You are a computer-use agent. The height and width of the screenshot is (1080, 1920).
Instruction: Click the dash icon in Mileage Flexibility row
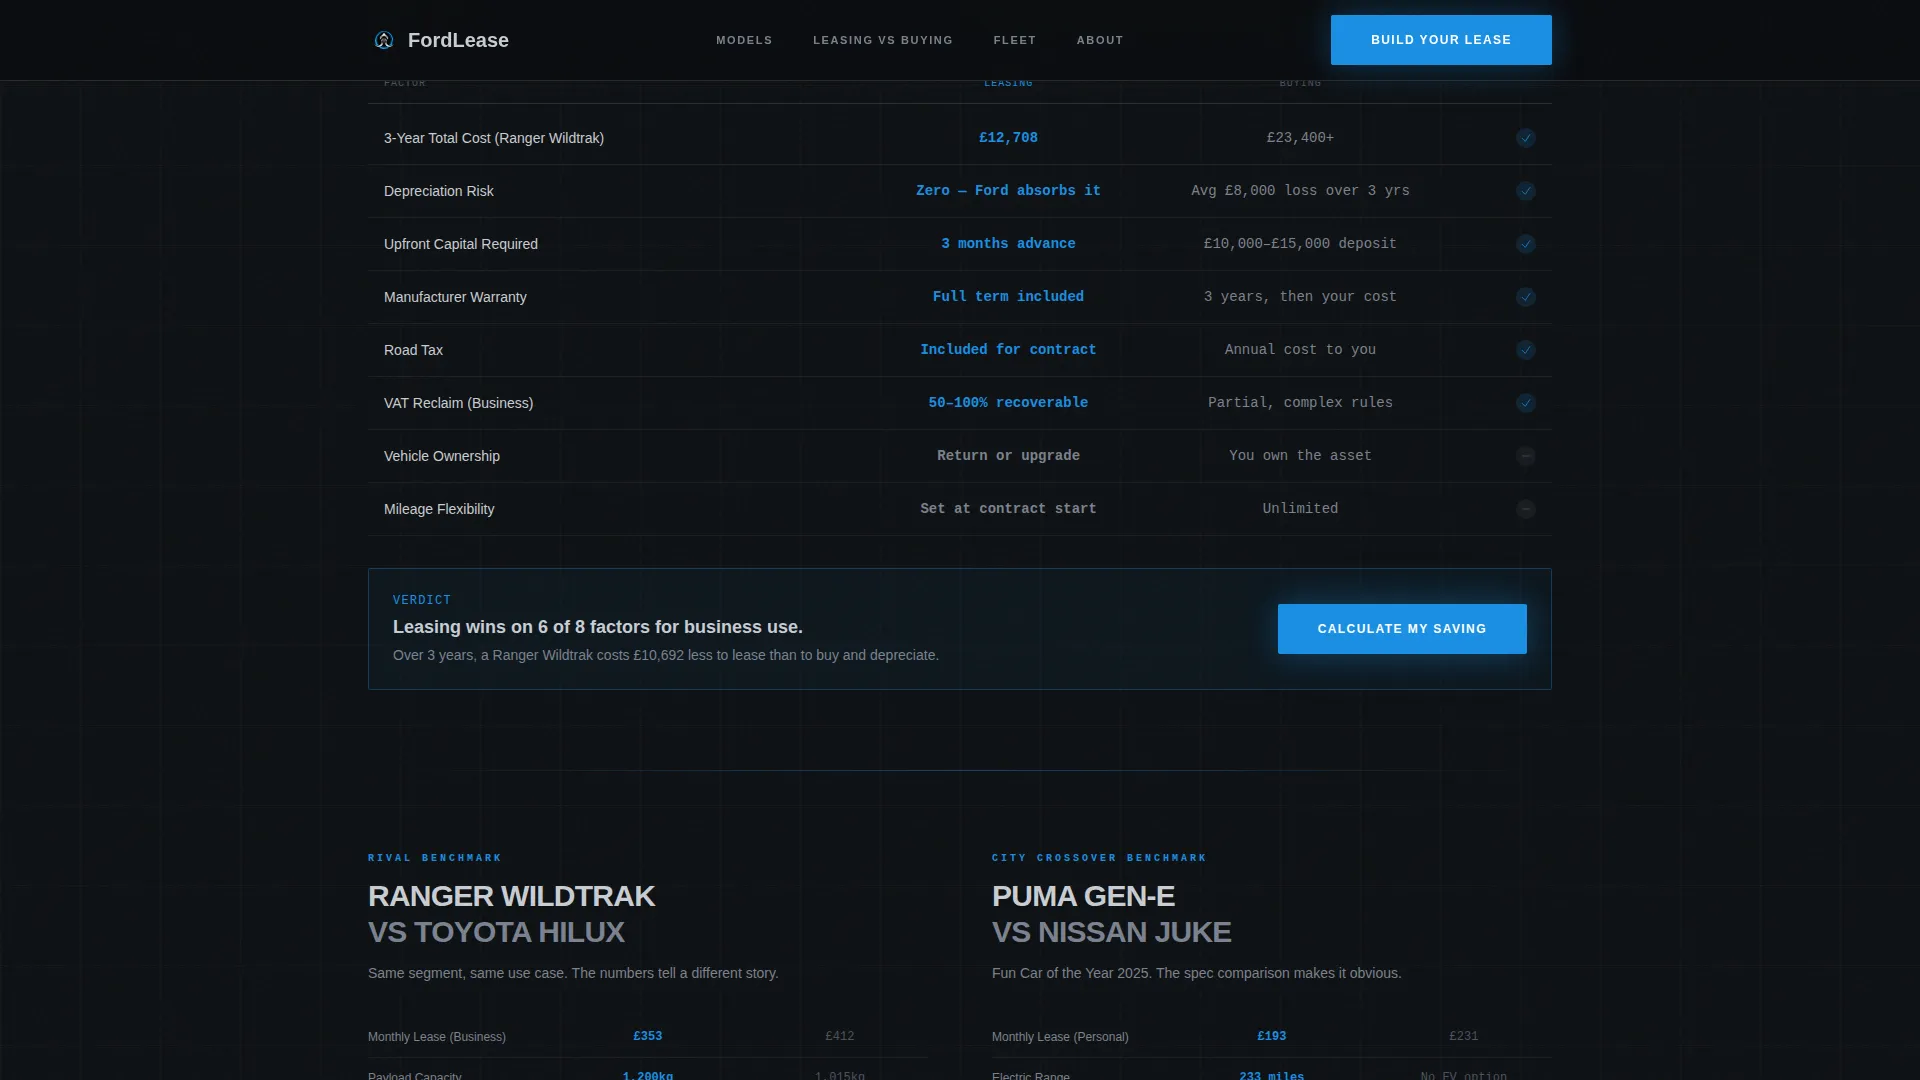coord(1526,509)
